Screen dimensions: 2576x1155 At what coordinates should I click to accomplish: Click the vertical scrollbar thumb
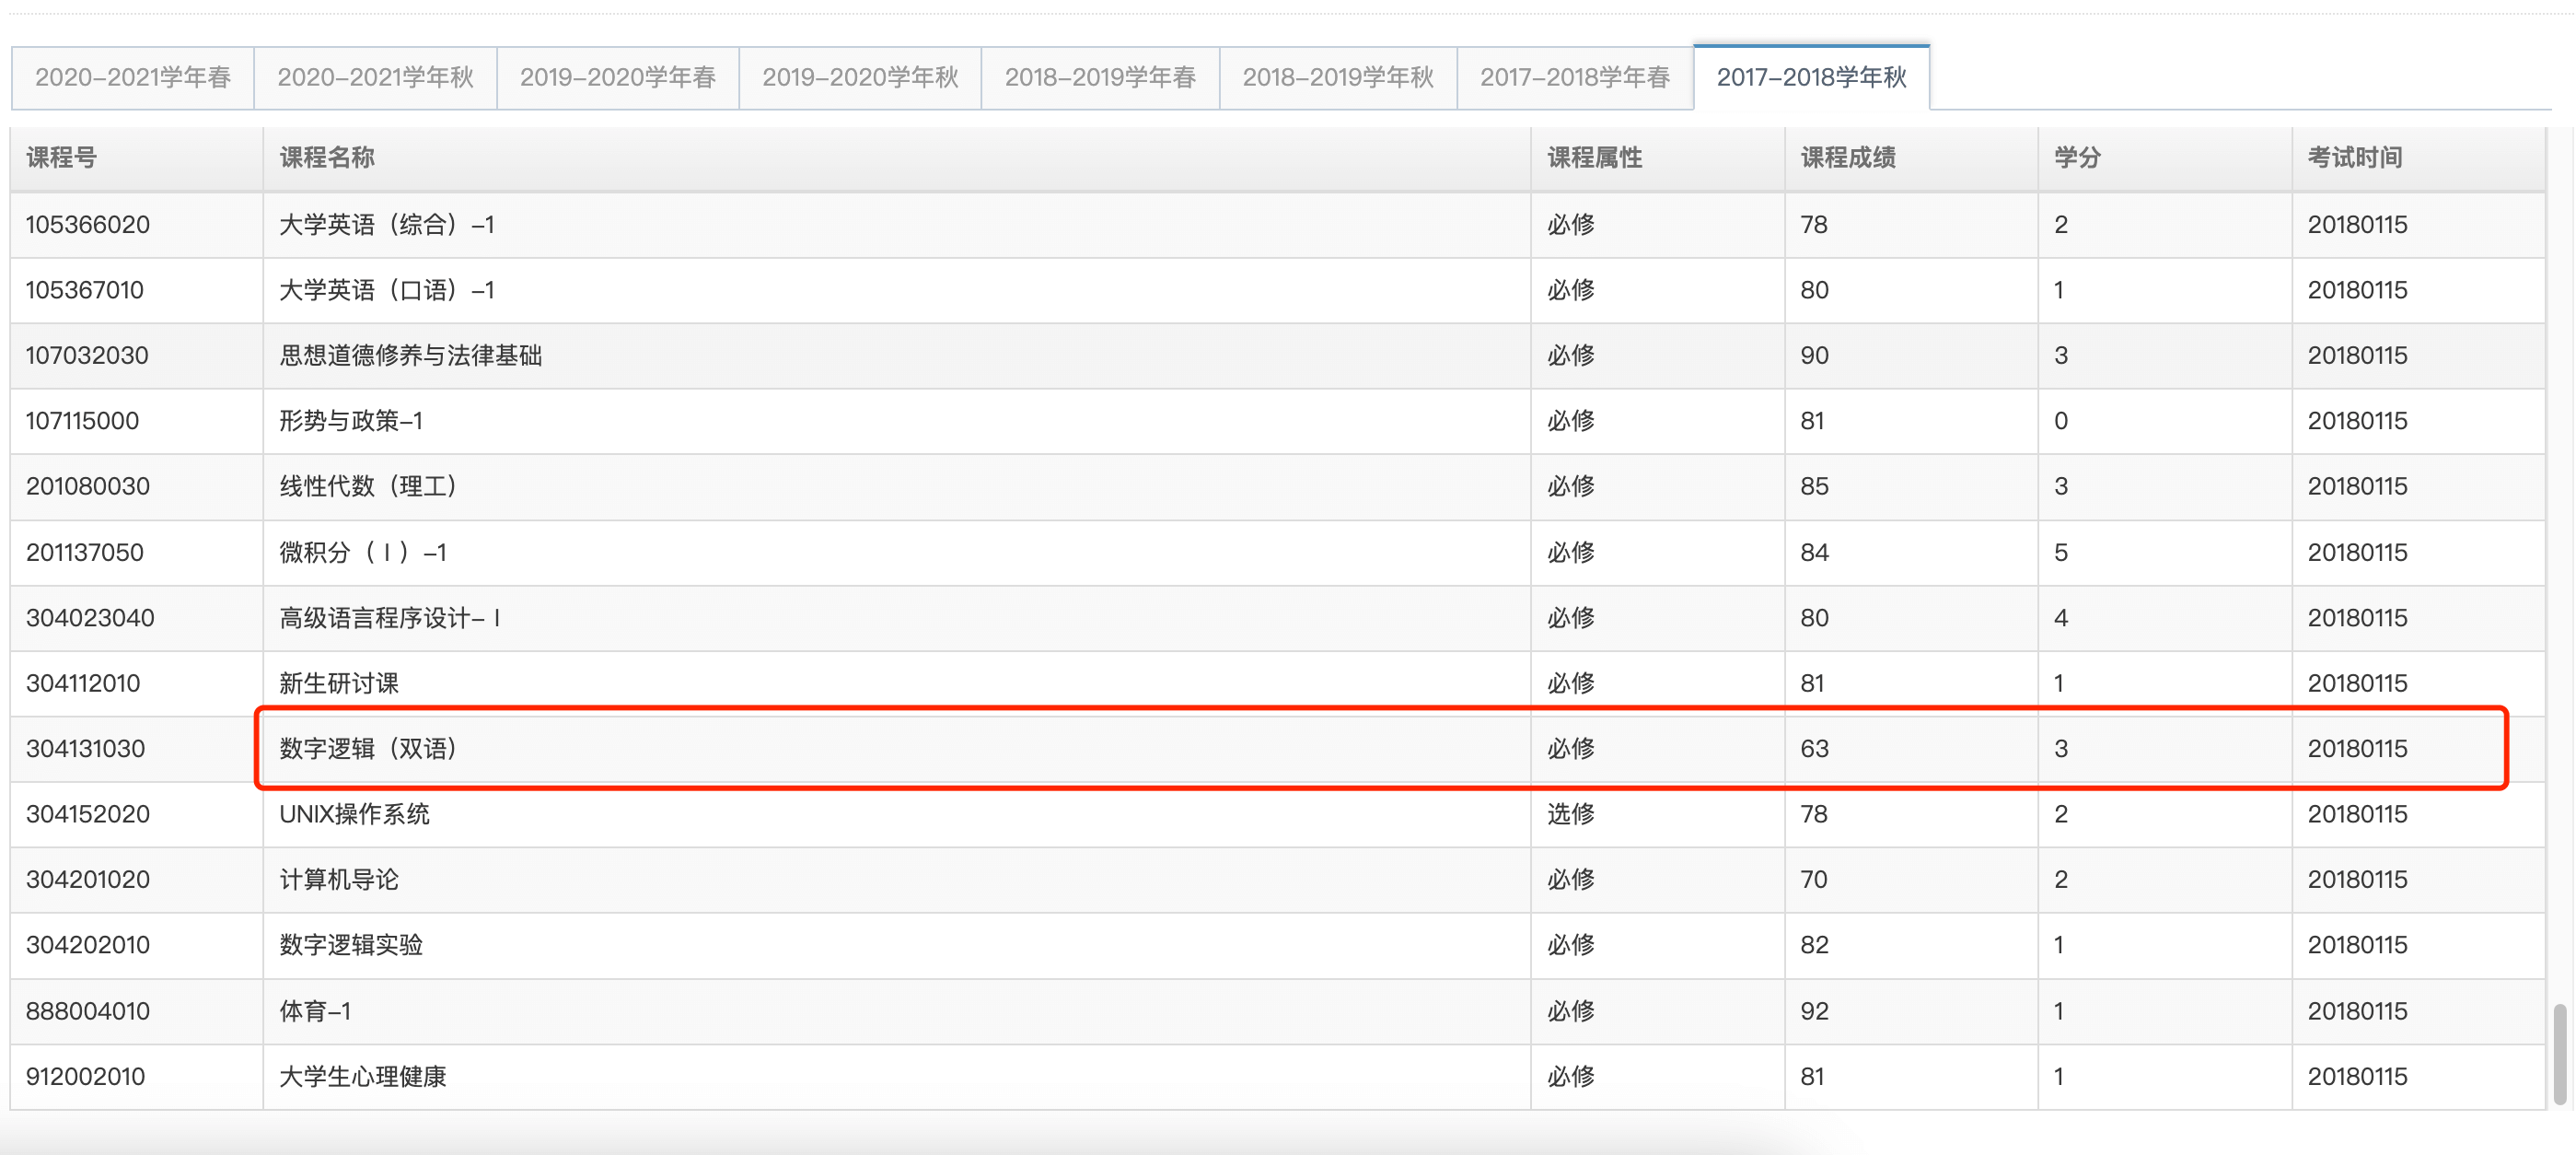pyautogui.click(x=2560, y=1053)
